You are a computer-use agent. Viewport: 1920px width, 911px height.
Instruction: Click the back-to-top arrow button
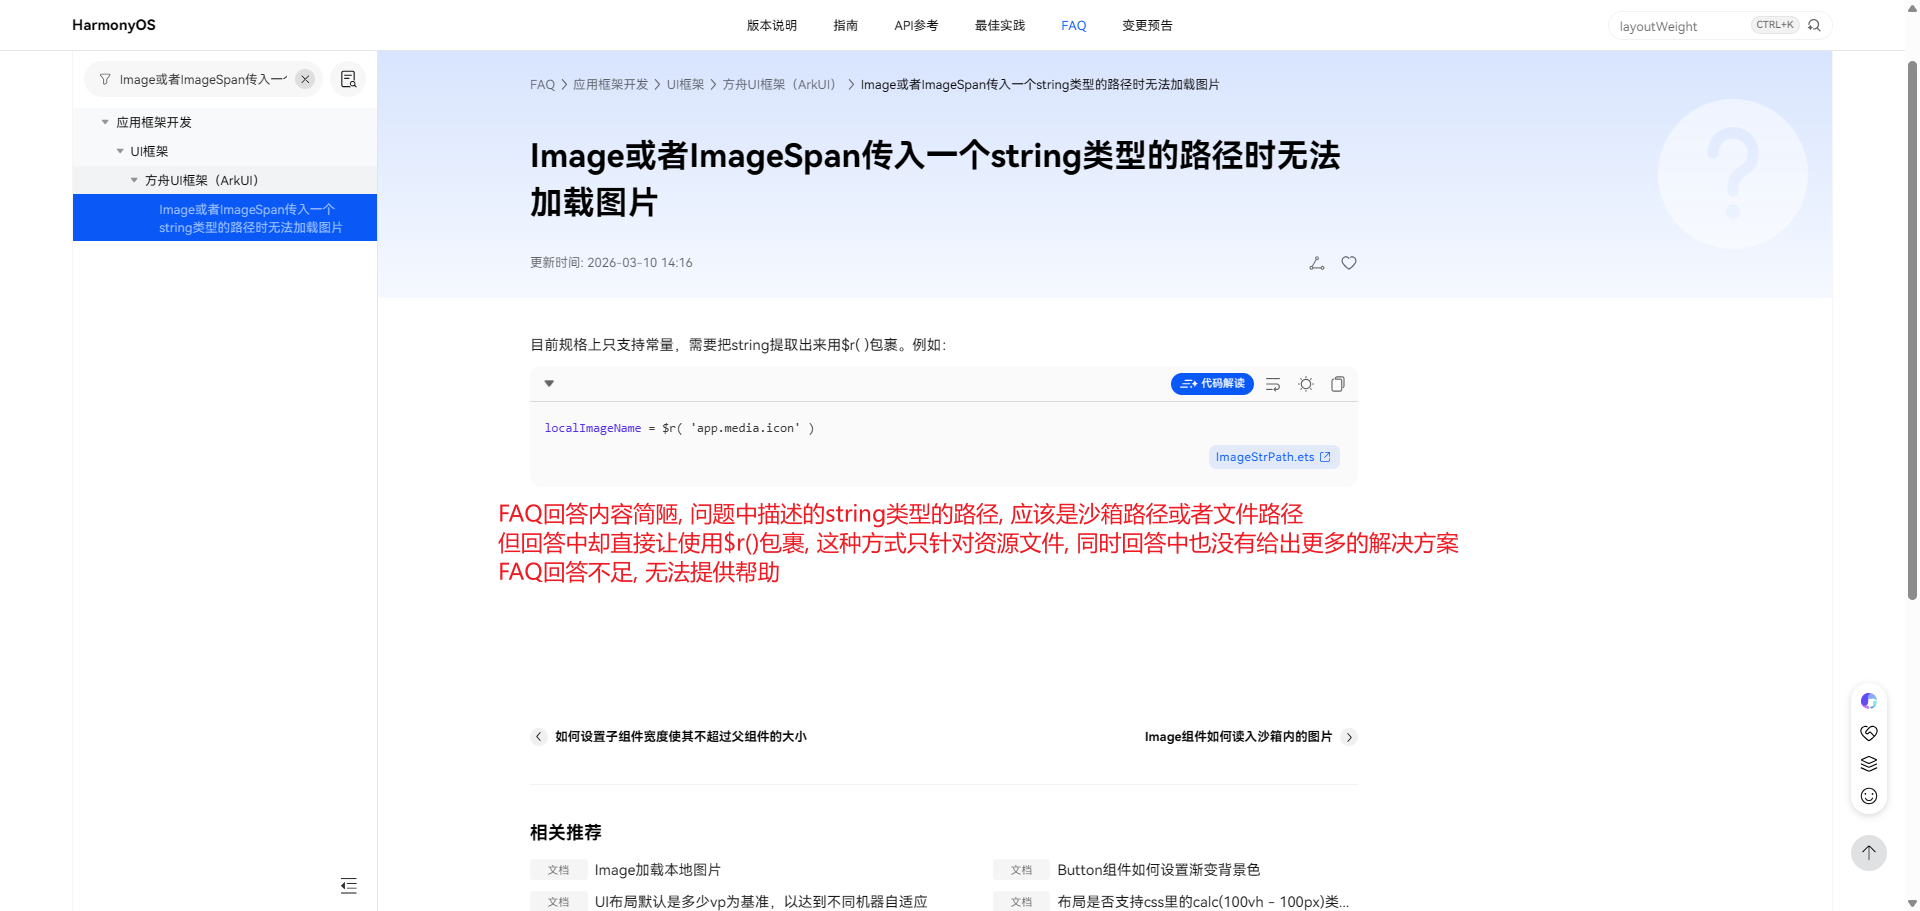(1869, 853)
